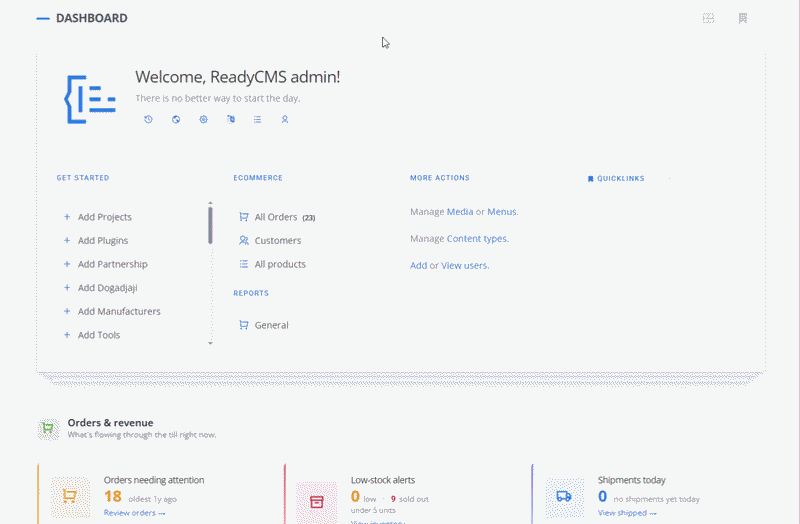This screenshot has width=800, height=524.
Task: Click the MORE ACTIONS section heading
Action: coord(440,178)
